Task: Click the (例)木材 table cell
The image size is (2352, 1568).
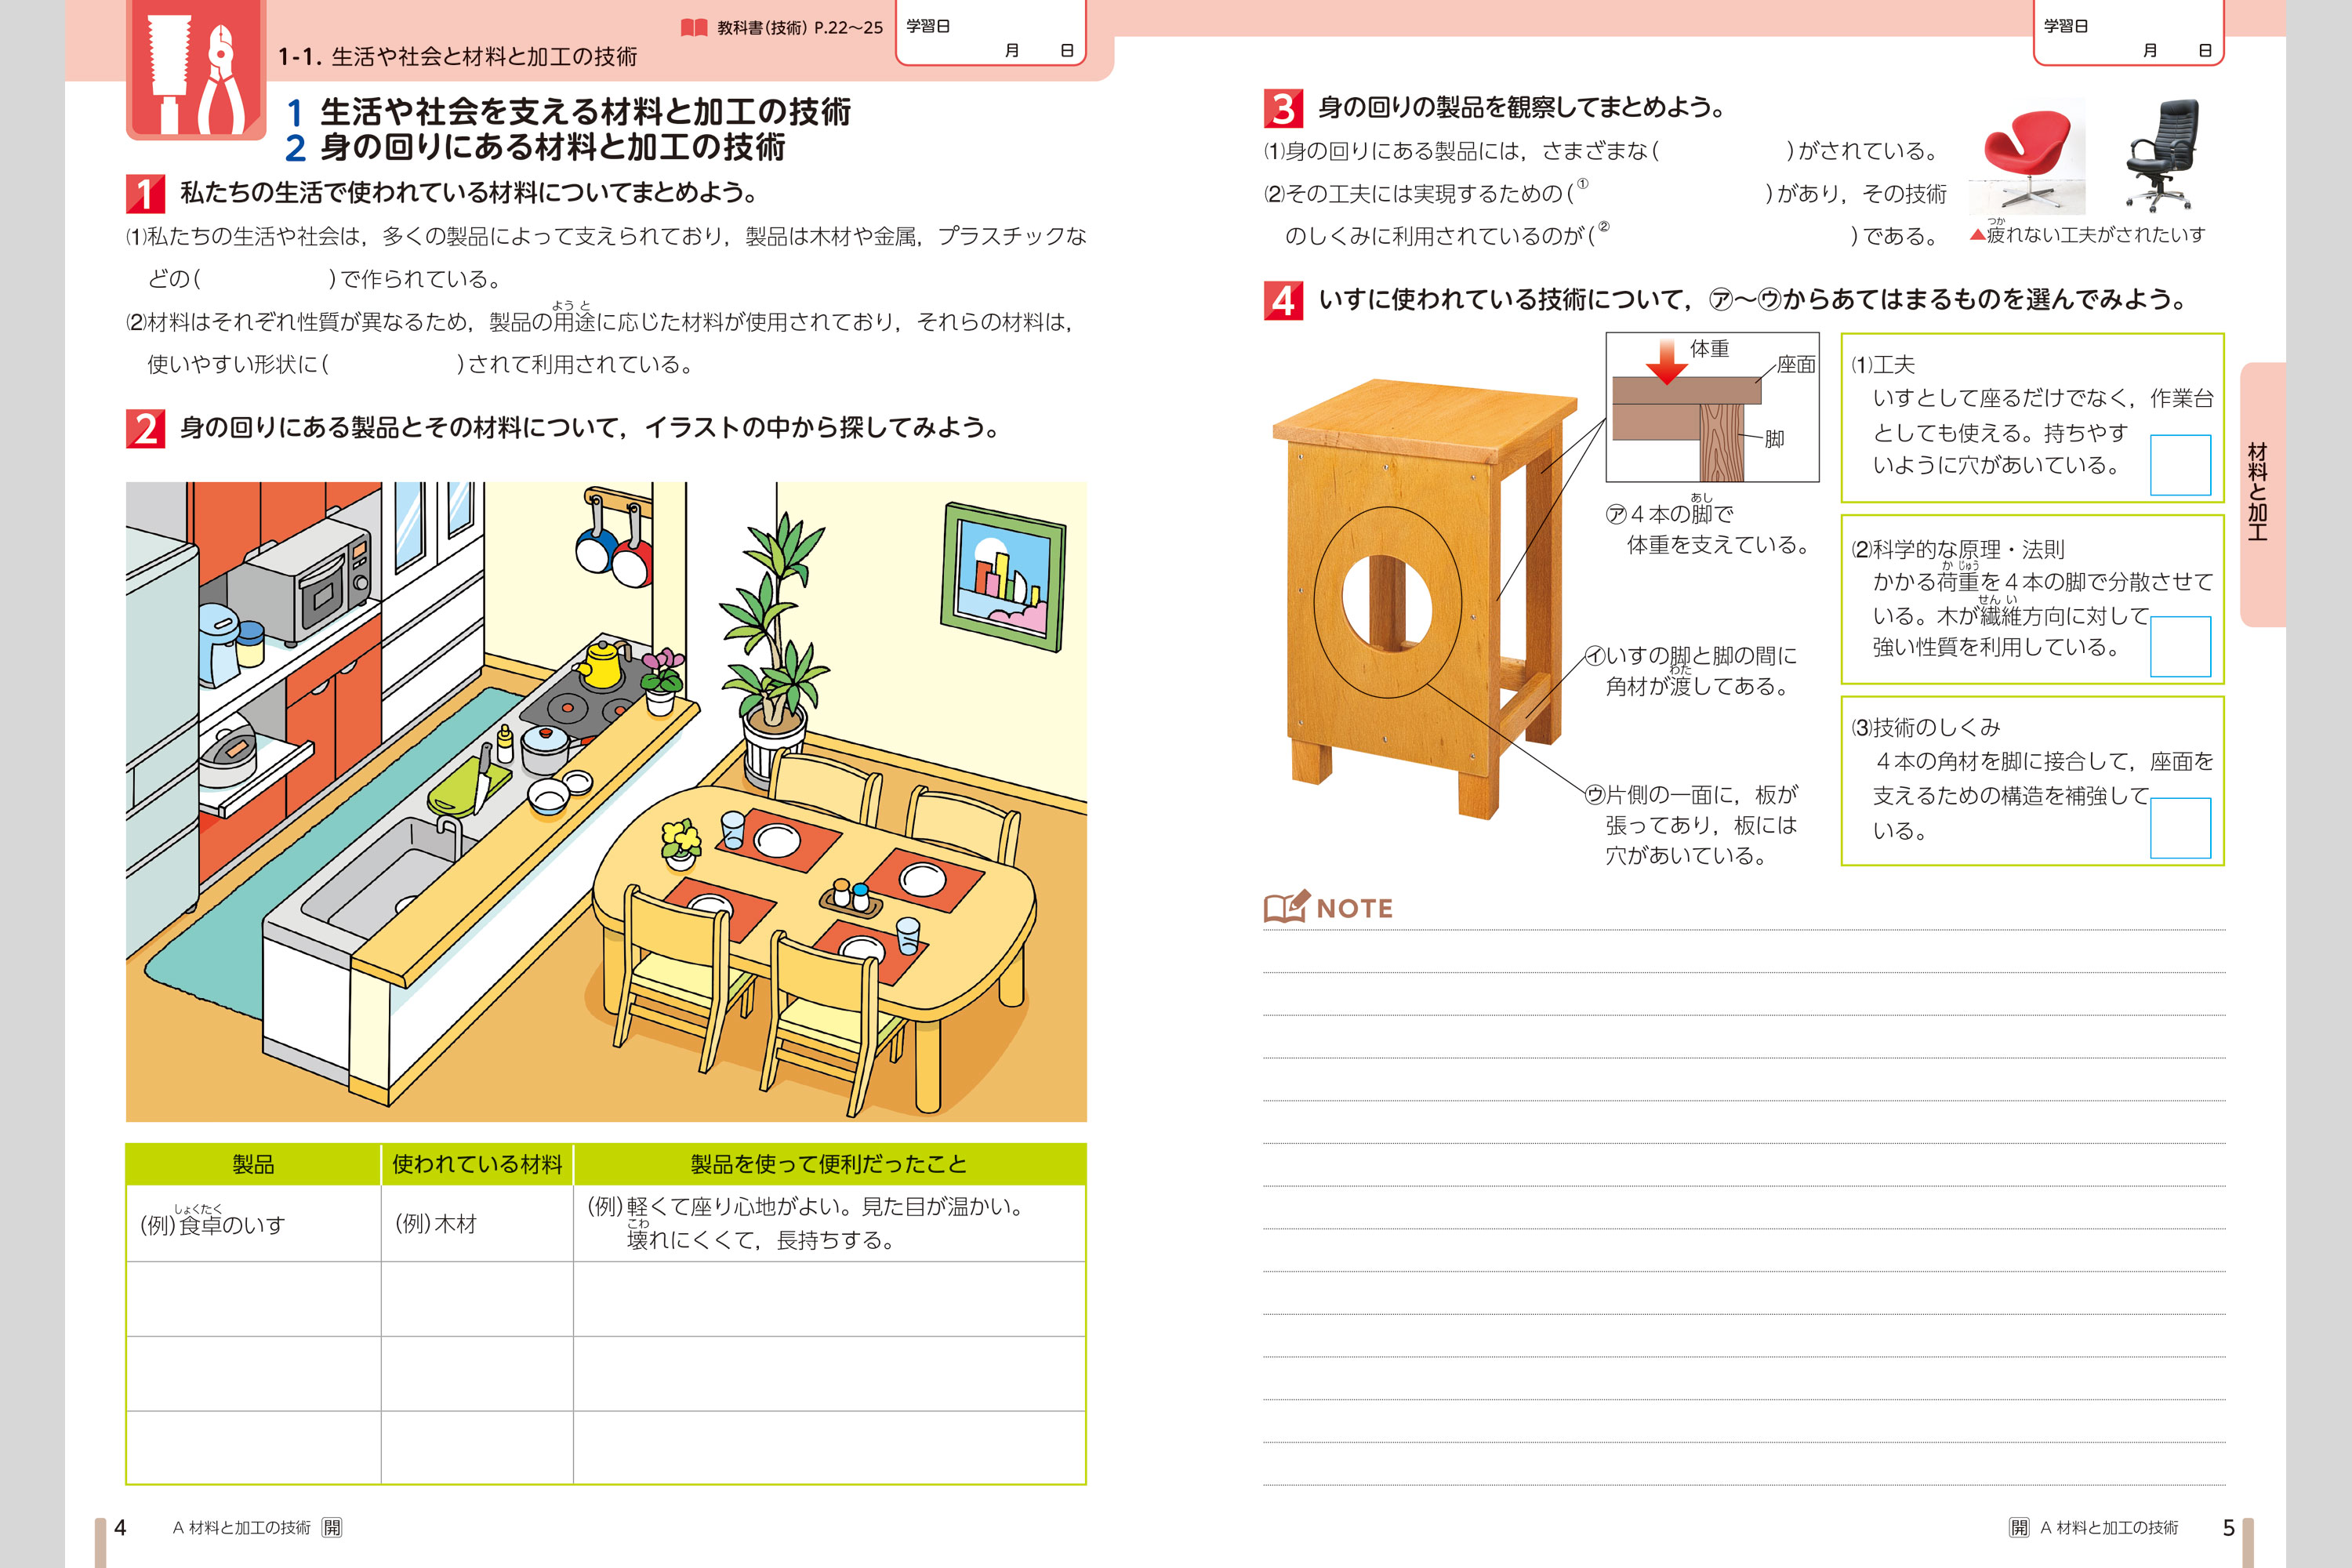Action: (477, 1223)
